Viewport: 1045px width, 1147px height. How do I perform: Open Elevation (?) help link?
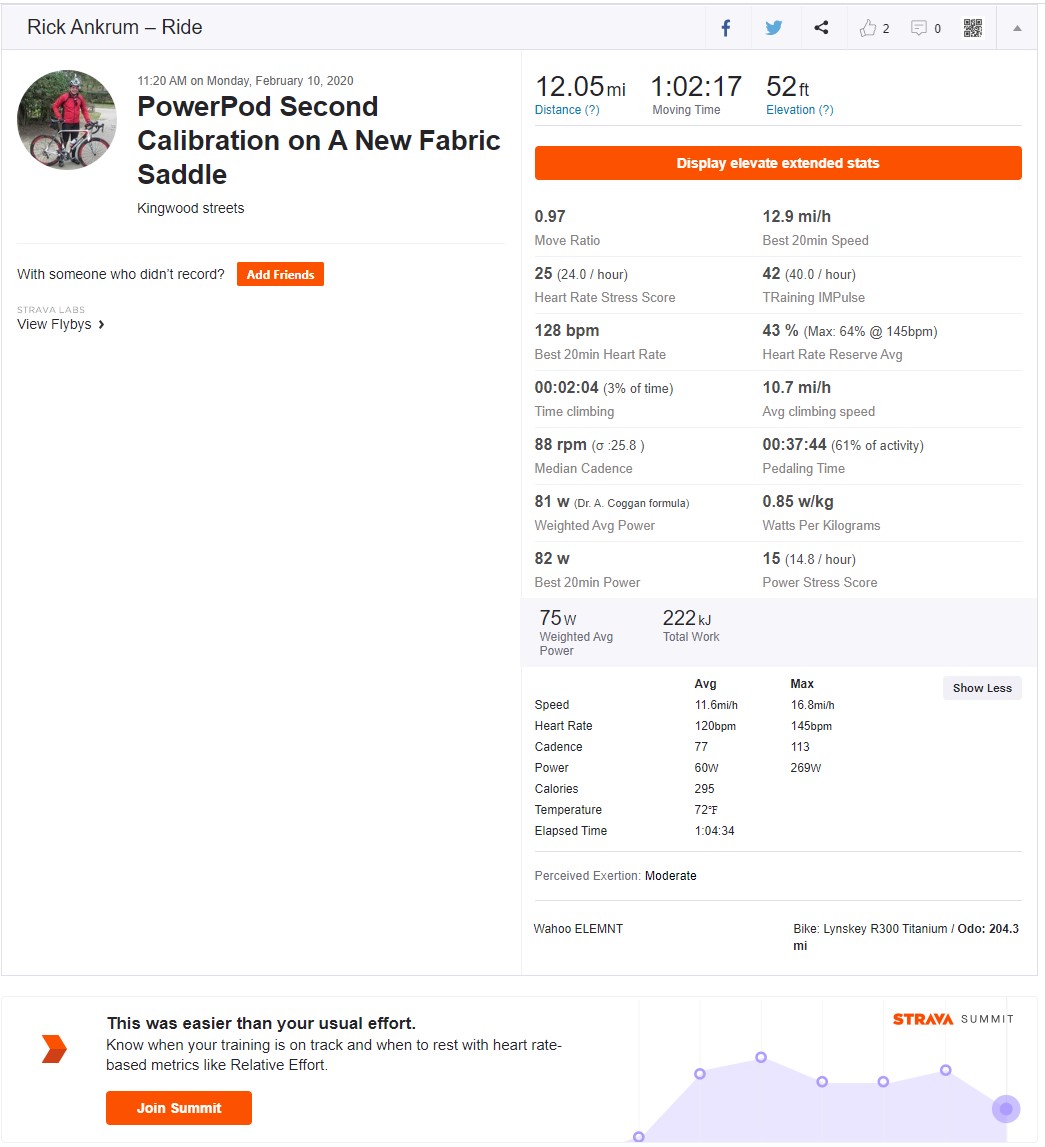tap(799, 110)
